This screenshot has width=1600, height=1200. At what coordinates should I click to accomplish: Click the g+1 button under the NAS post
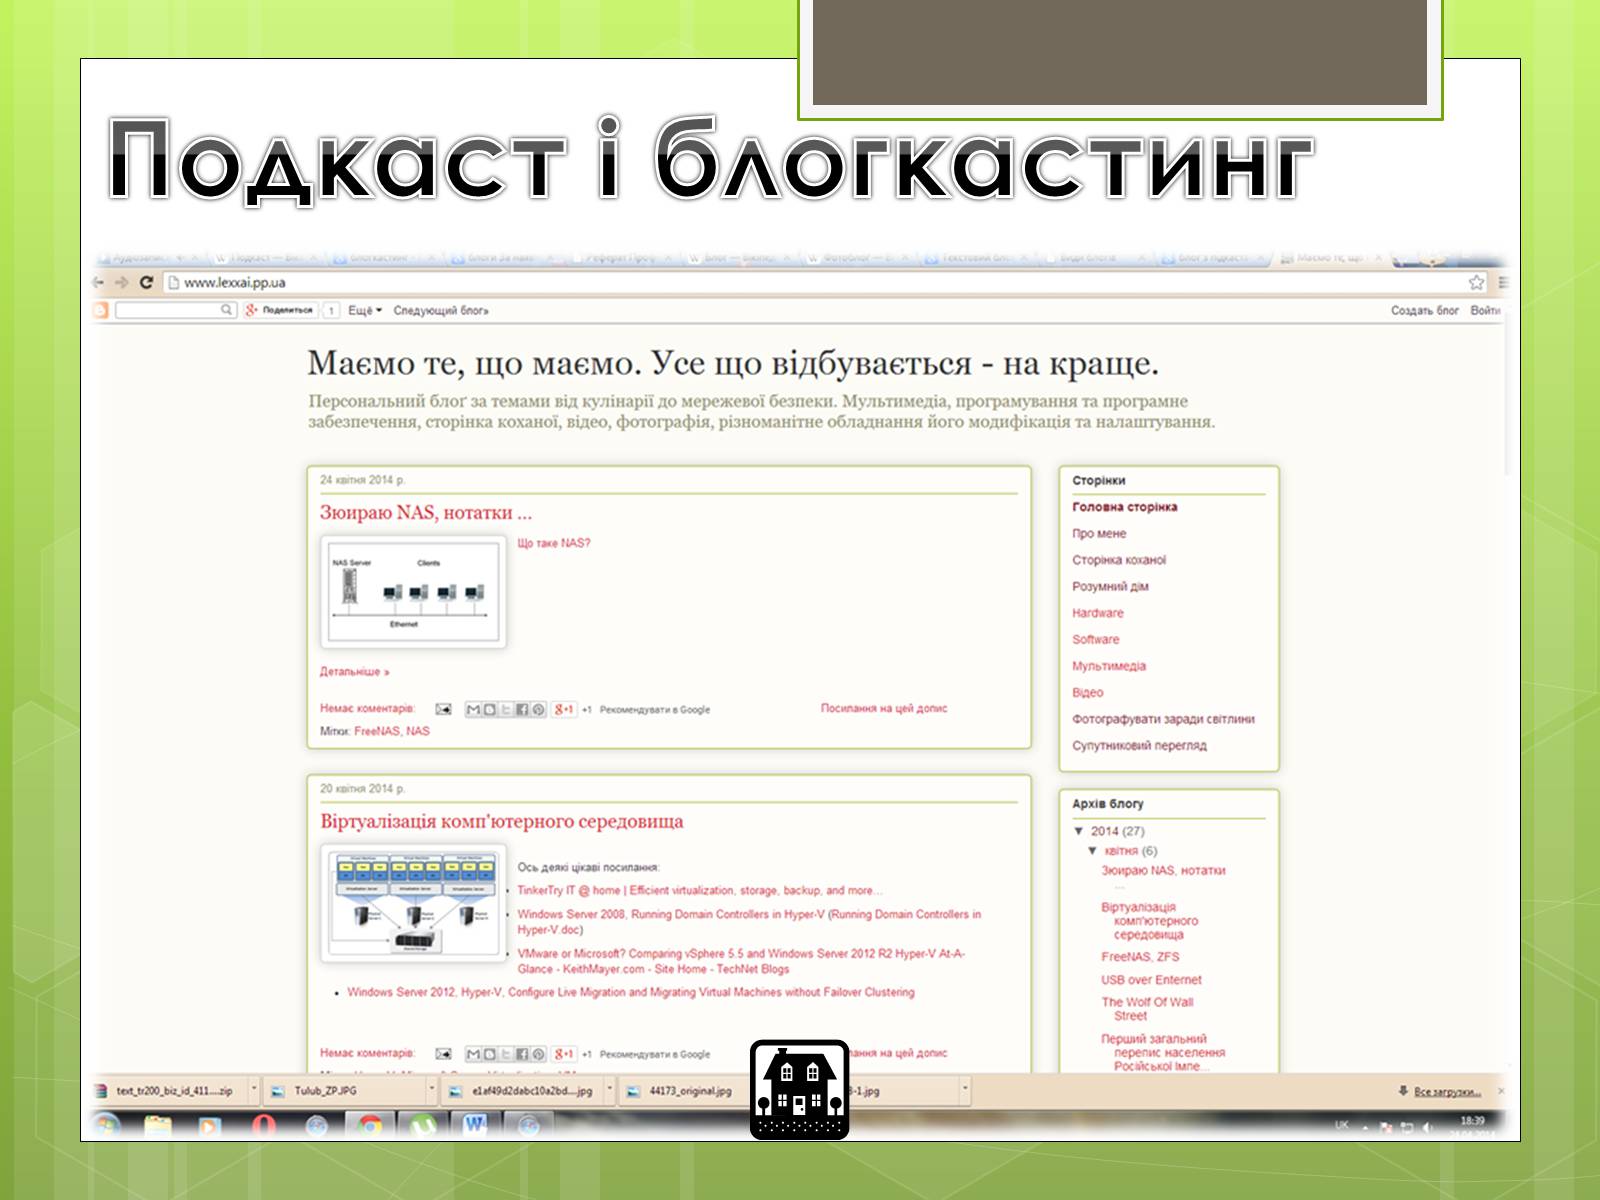[x=564, y=709]
